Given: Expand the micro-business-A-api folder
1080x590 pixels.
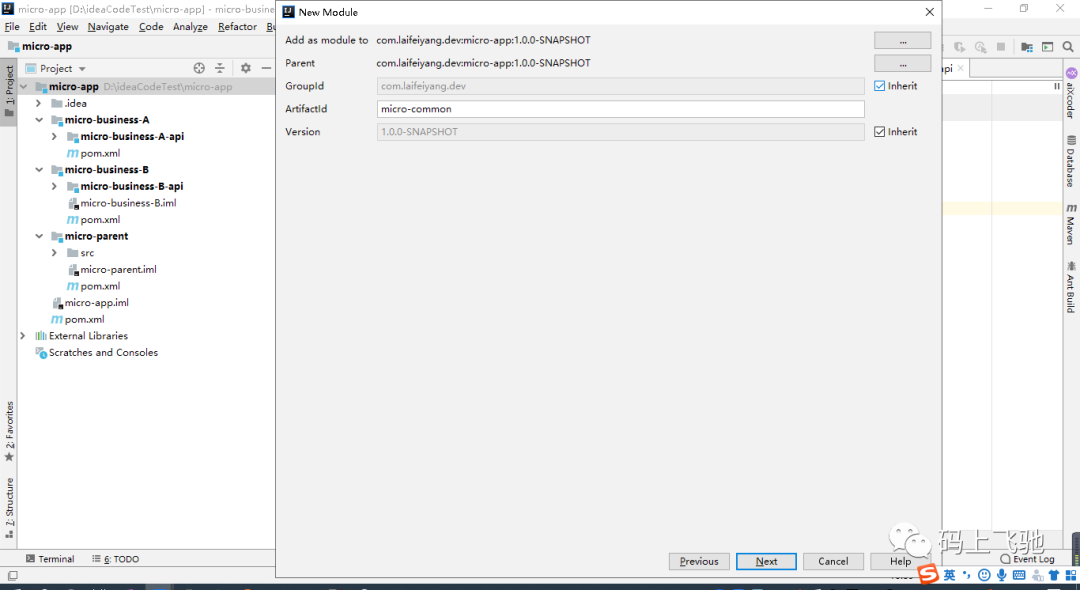Looking at the screenshot, I should [x=54, y=136].
